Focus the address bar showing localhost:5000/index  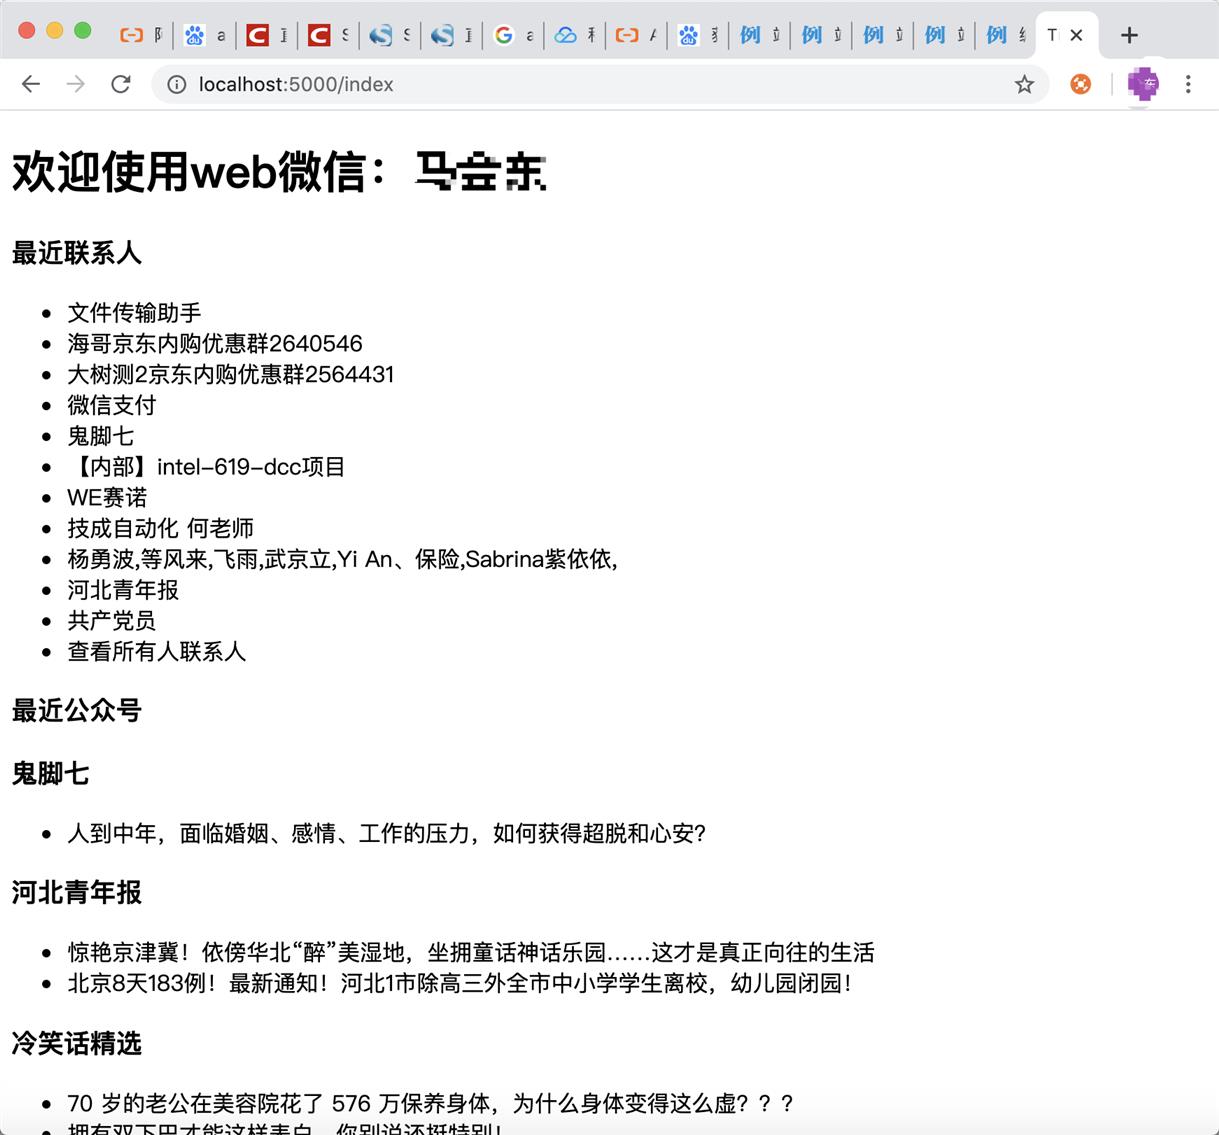(600, 85)
